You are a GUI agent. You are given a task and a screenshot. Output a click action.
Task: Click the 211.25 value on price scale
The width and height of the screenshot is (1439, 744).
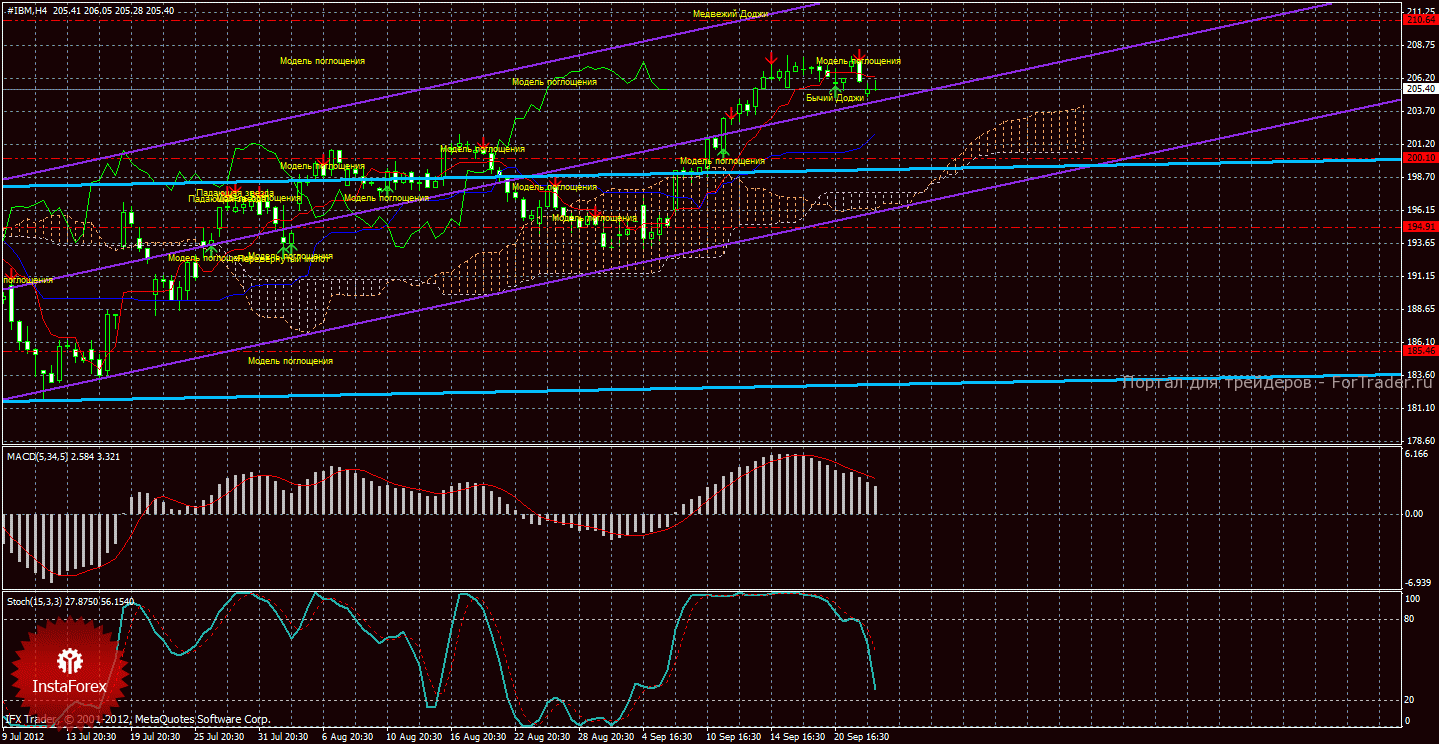click(x=1419, y=11)
